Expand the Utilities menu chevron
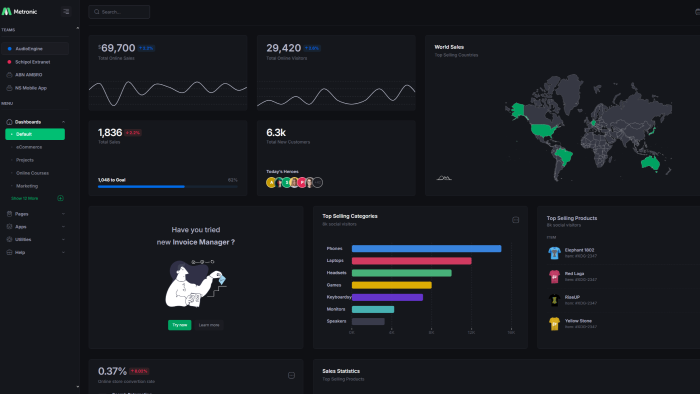 click(63, 239)
